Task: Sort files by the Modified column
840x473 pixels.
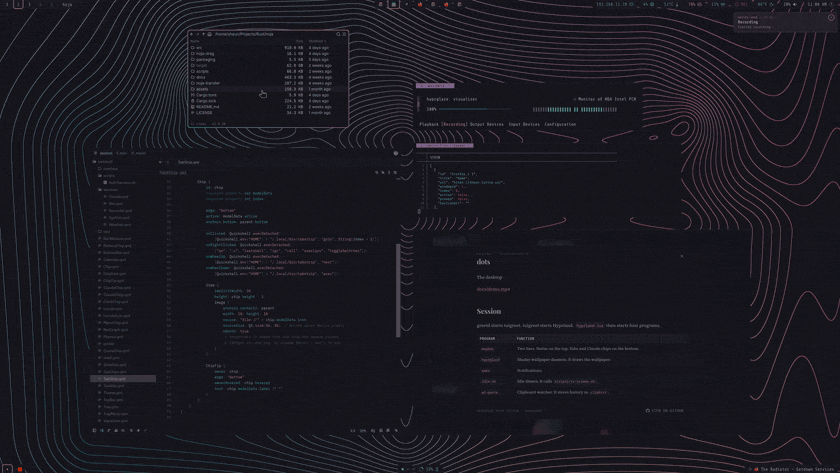Action: pos(316,41)
